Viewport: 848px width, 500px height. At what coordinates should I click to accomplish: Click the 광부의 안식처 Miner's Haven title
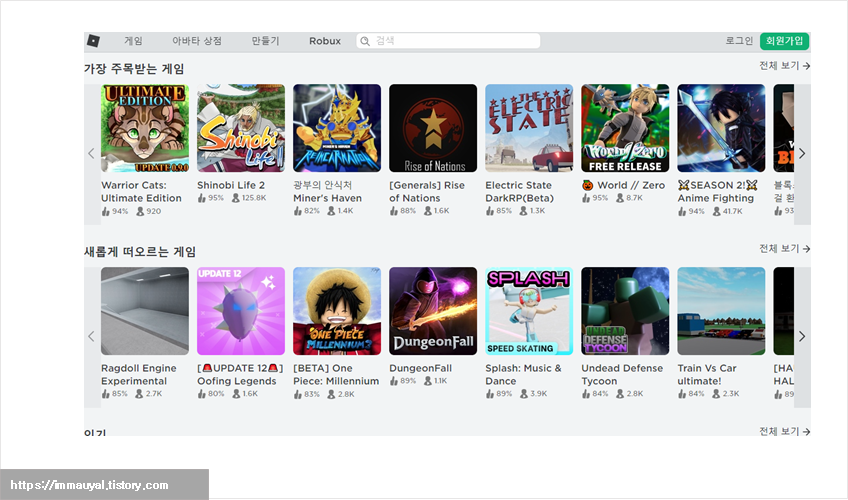[327, 191]
